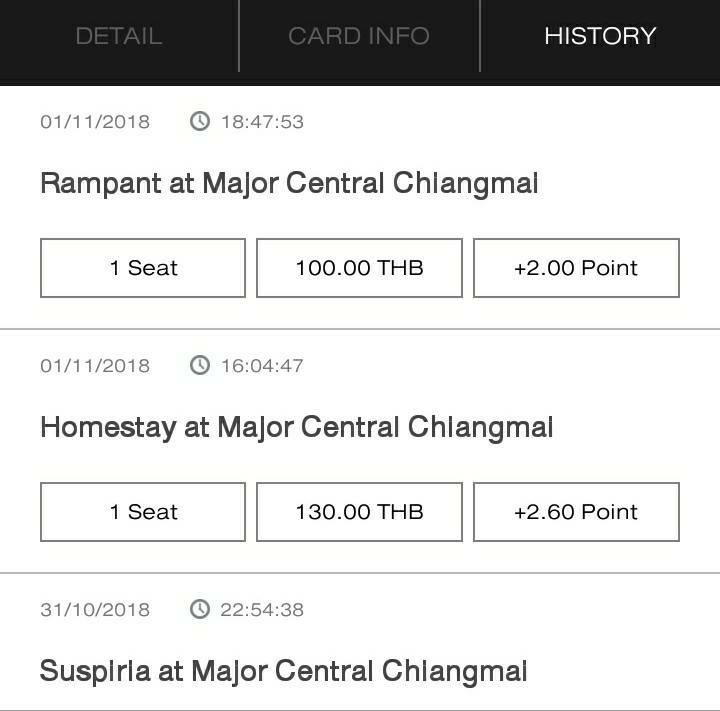This screenshot has width=720, height=711.
Task: Click the 130.00 THB box
Action: coord(359,512)
